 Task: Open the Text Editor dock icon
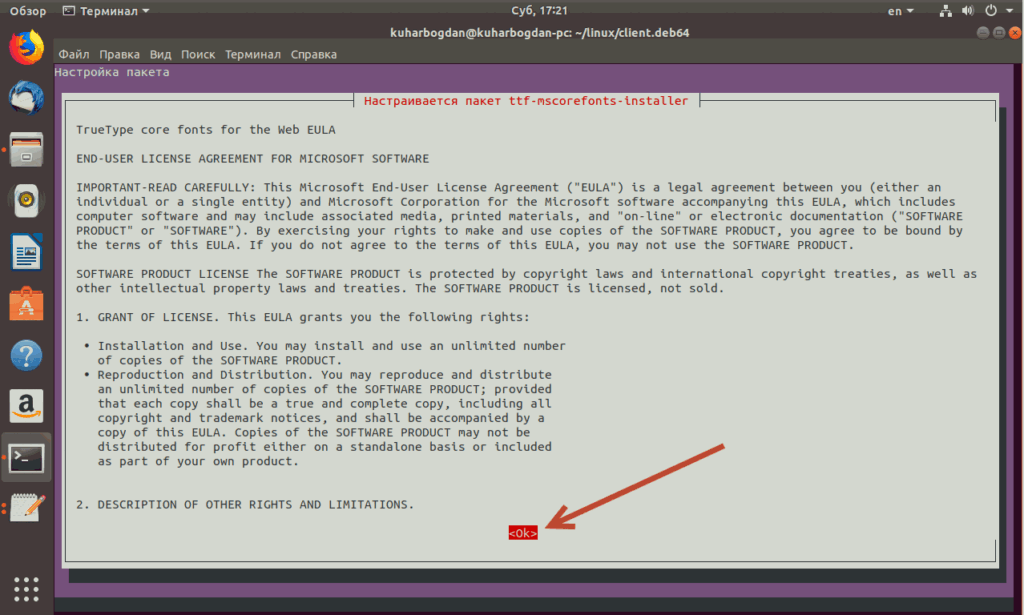27,509
